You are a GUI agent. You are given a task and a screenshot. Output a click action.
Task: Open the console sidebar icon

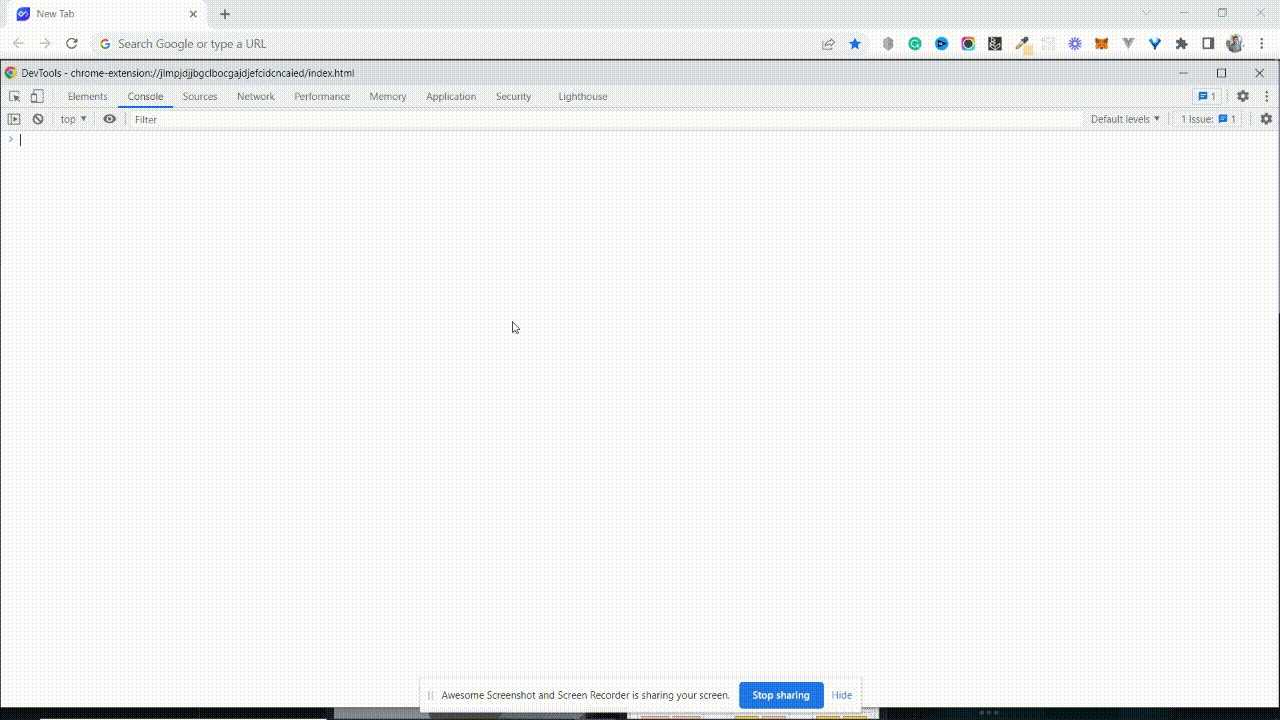[x=14, y=119]
